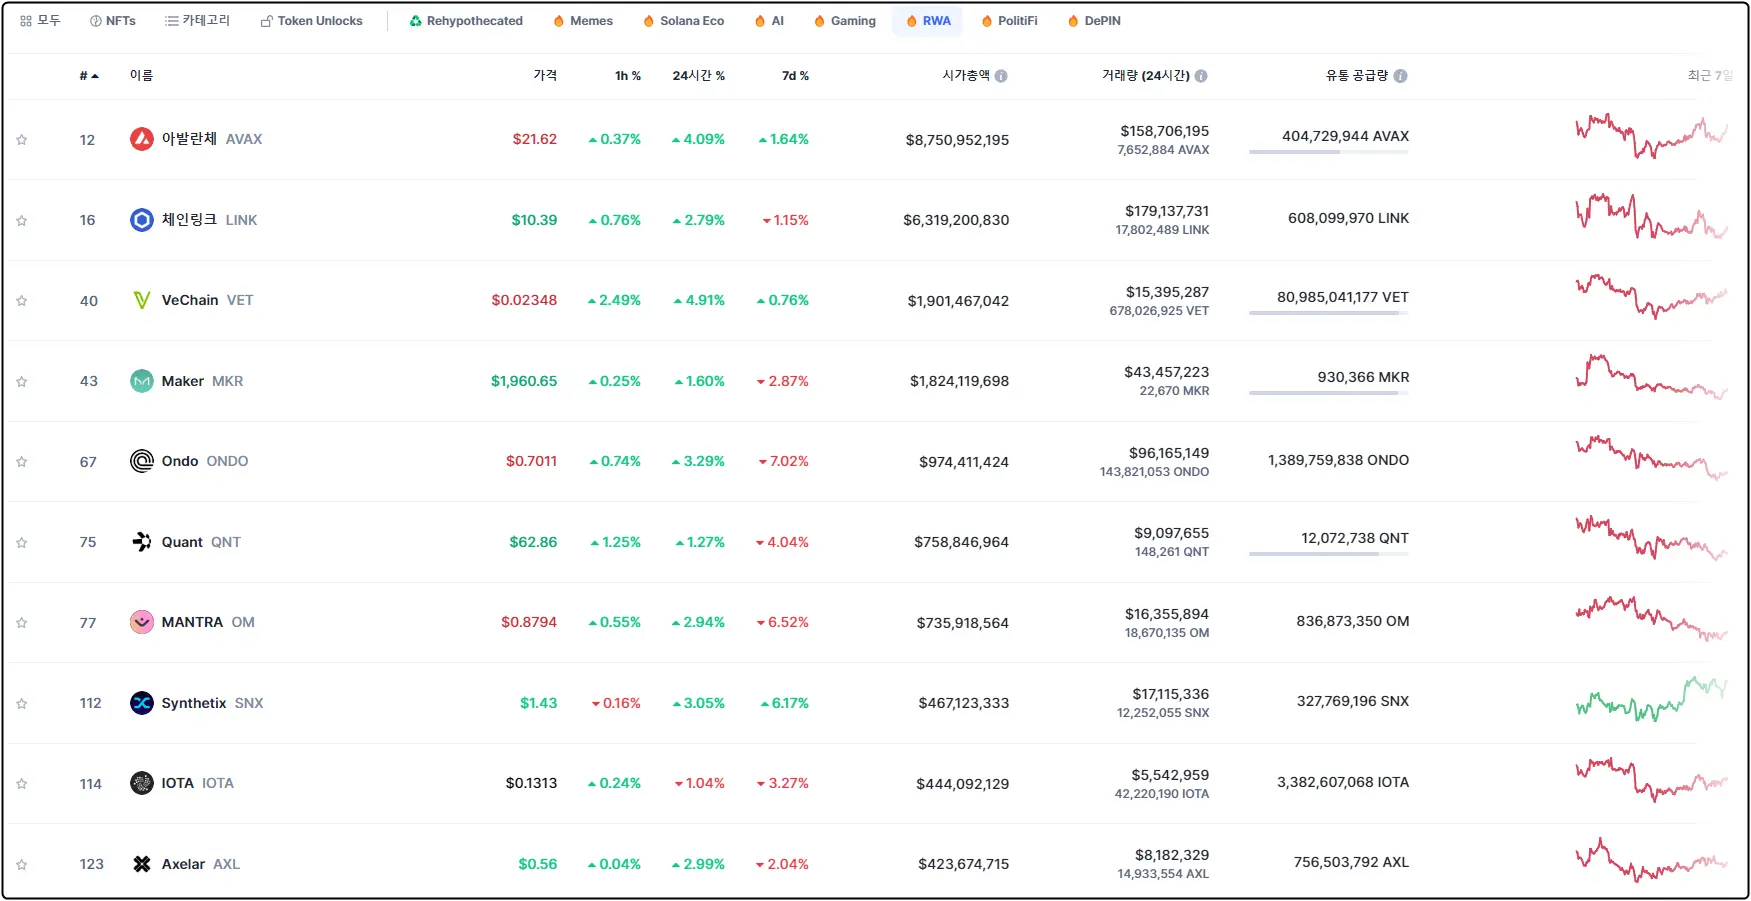Click the info icon next to 거래량 (24시간)
Viewport: 1751px width, 901px height.
tap(1201, 76)
